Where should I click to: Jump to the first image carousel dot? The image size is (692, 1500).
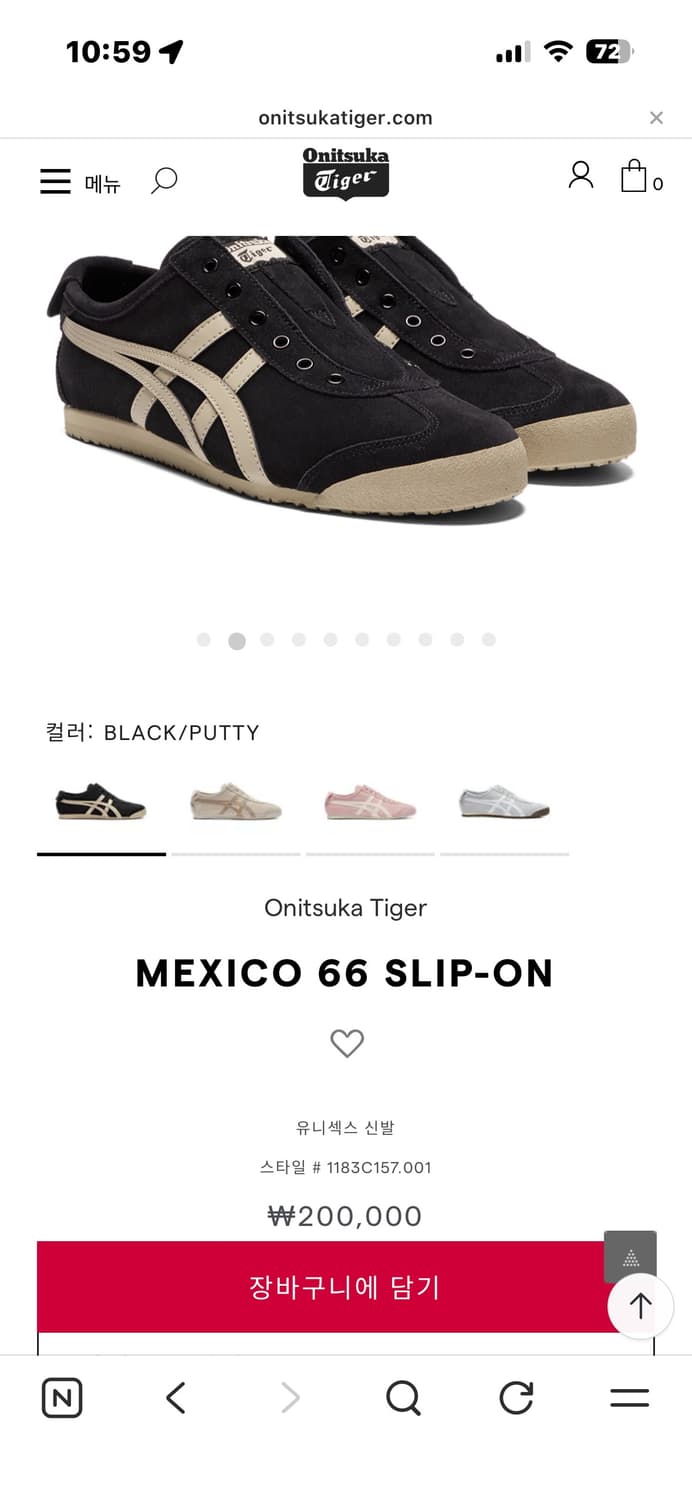tap(204, 640)
